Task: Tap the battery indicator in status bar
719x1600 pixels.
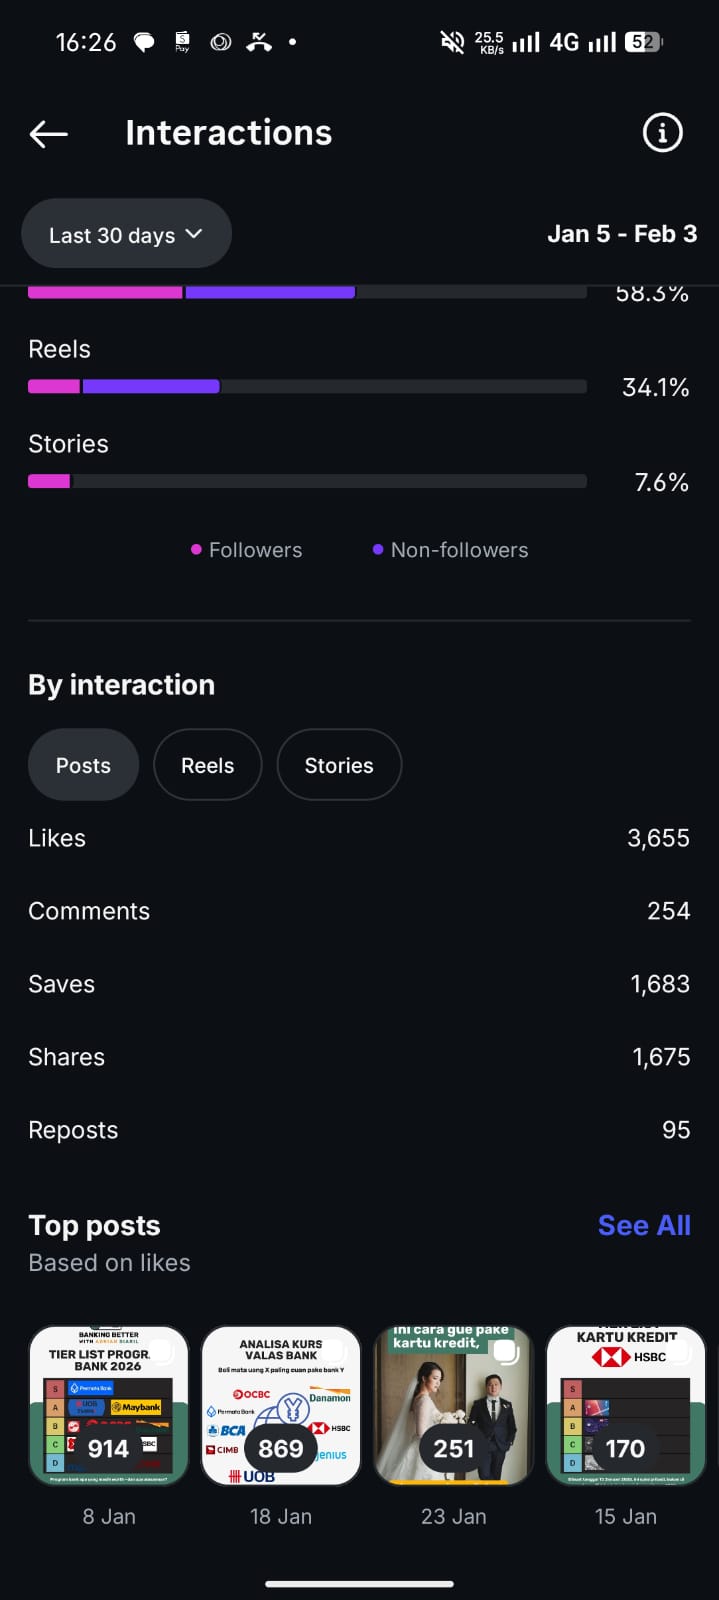Action: (643, 42)
